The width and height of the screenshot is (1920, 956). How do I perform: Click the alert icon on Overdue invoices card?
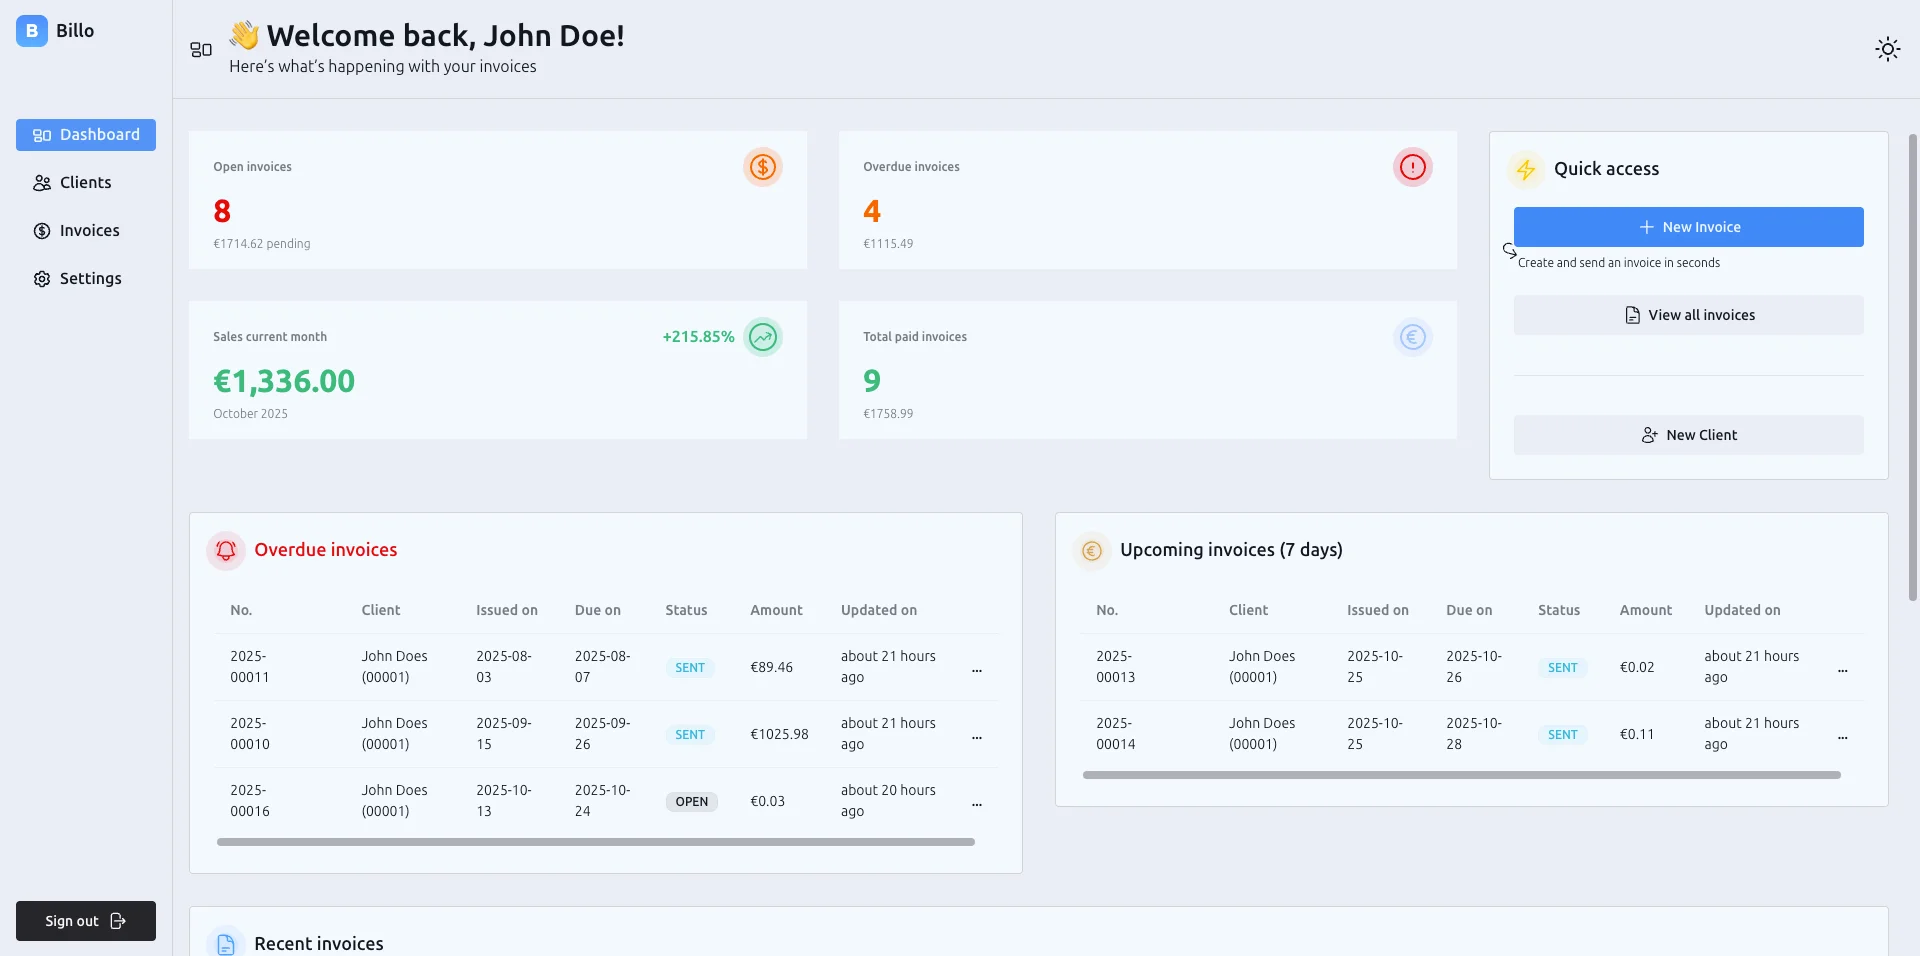click(x=1412, y=167)
